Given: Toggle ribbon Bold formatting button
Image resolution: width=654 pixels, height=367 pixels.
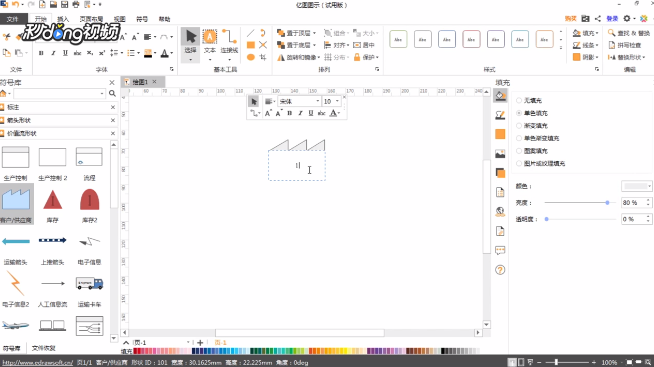Looking at the screenshot, I should click(41, 53).
